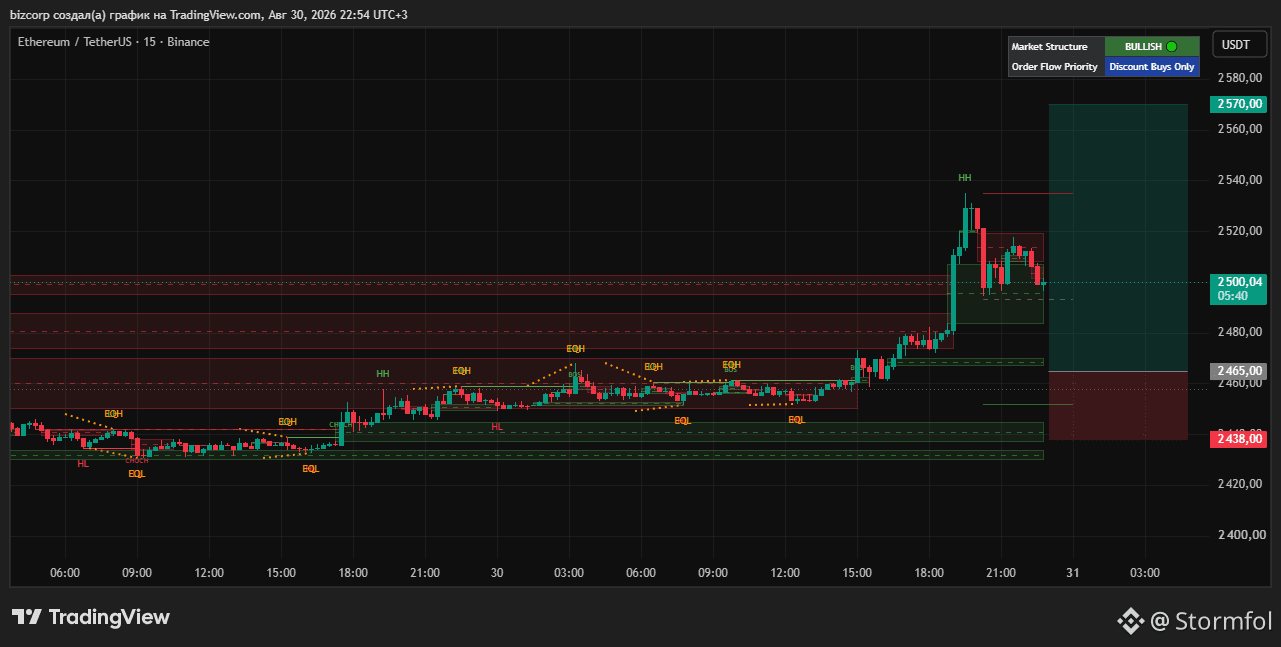Click the TradingView logo
Image resolution: width=1281 pixels, height=647 pixels.
[91, 617]
